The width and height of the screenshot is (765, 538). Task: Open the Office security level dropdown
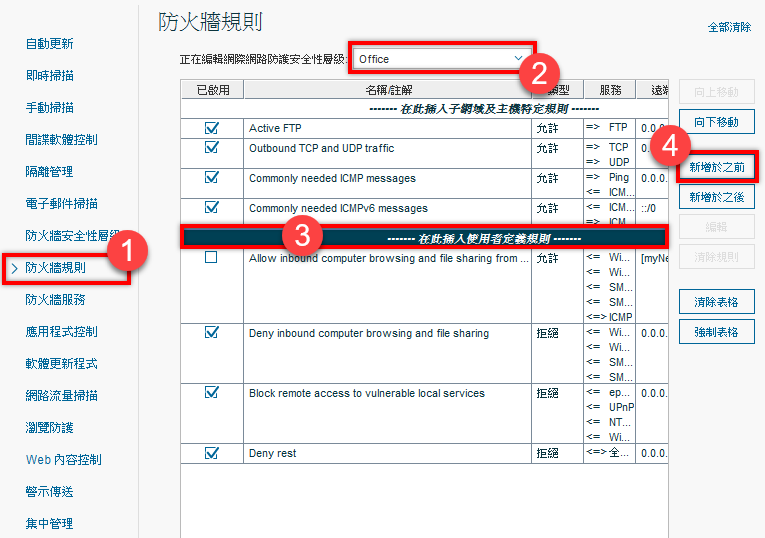click(442, 59)
